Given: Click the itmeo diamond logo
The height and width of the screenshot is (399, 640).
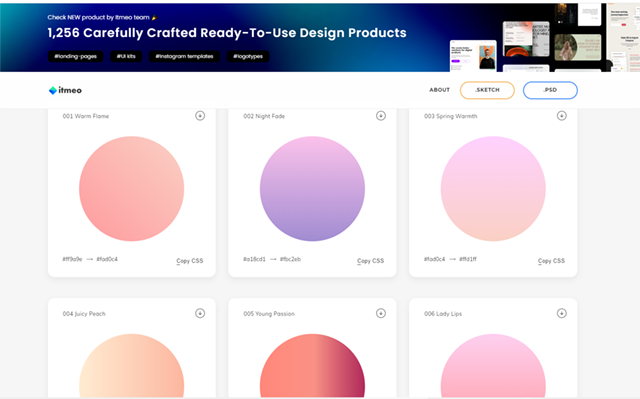Looking at the screenshot, I should tap(53, 90).
